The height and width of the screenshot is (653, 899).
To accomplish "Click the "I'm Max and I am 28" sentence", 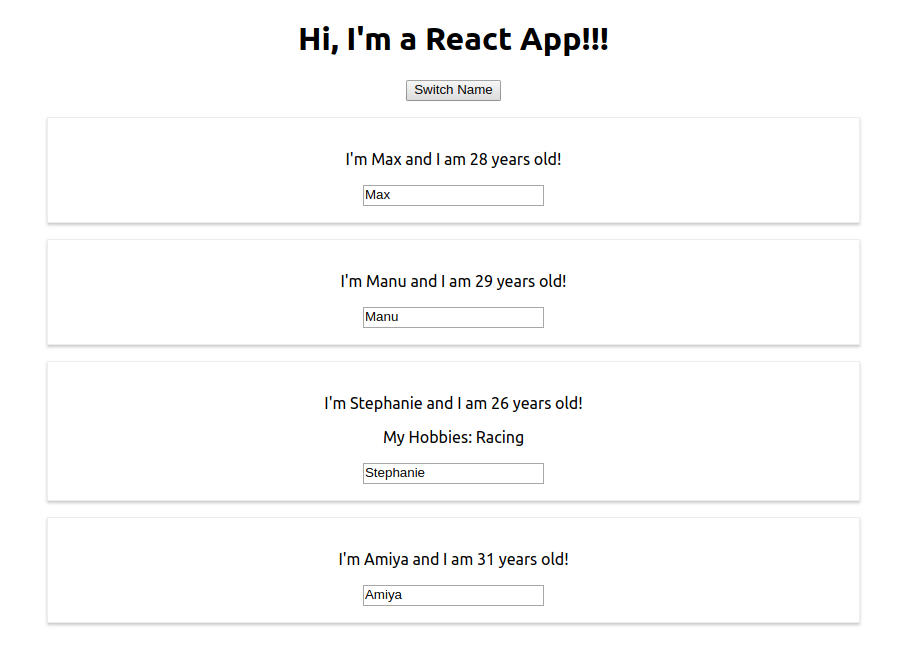I will 453,159.
